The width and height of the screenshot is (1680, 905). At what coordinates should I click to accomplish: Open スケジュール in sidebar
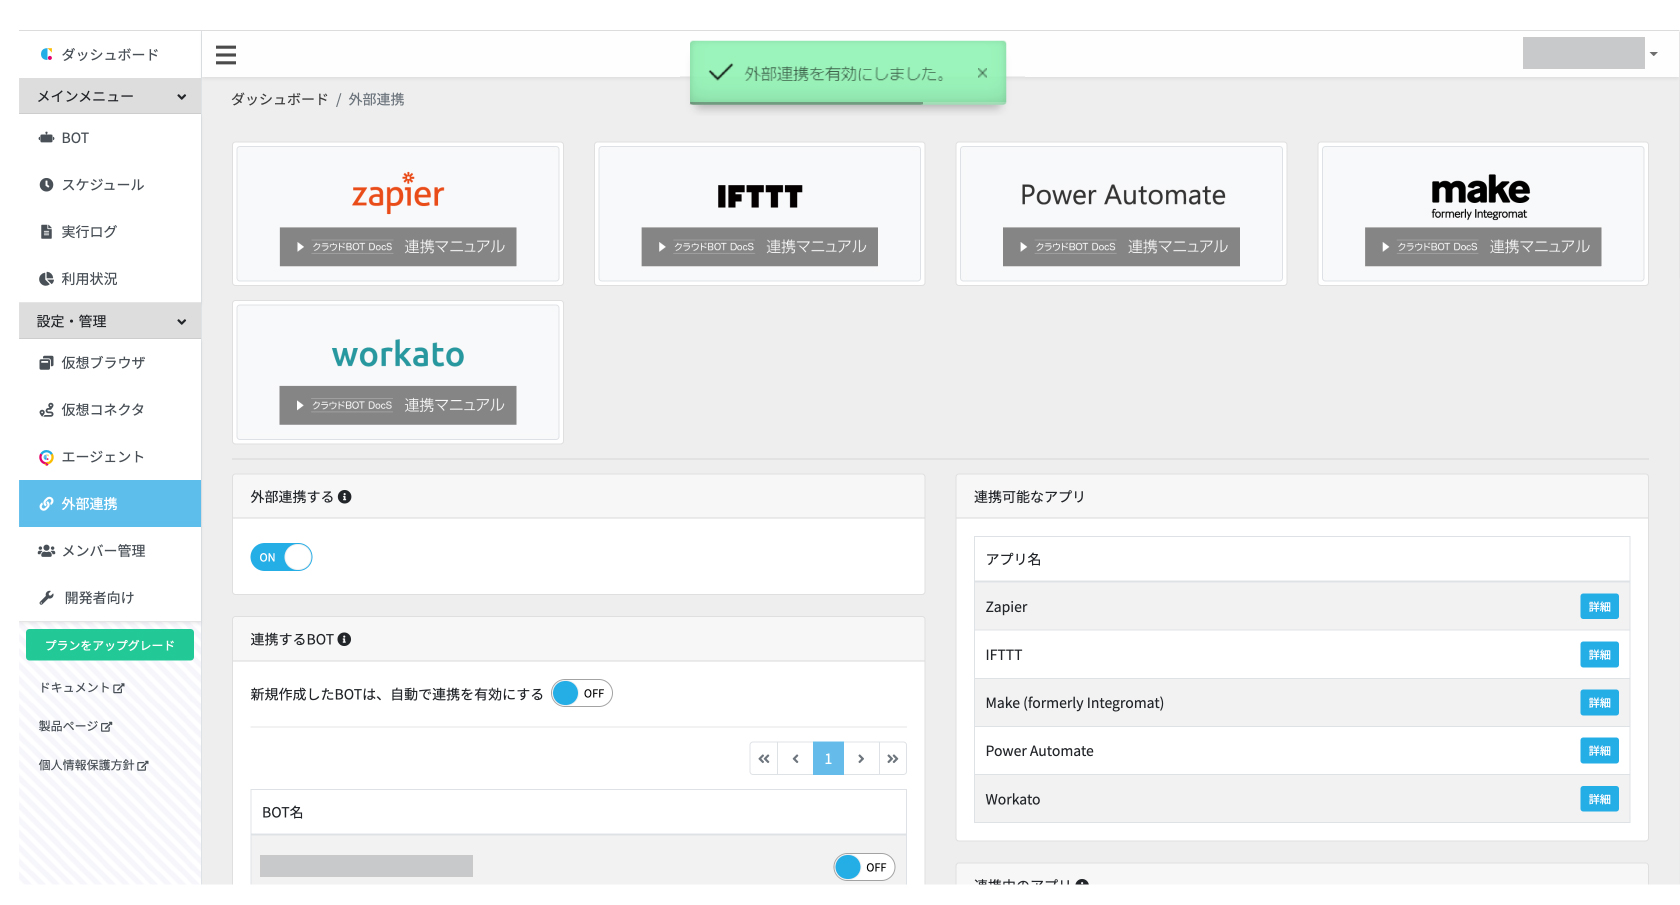(110, 185)
